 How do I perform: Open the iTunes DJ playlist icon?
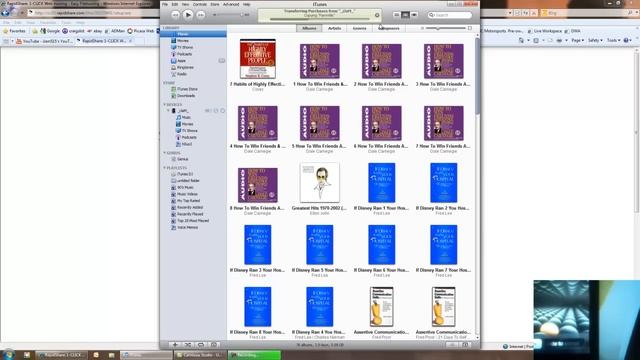coord(173,174)
